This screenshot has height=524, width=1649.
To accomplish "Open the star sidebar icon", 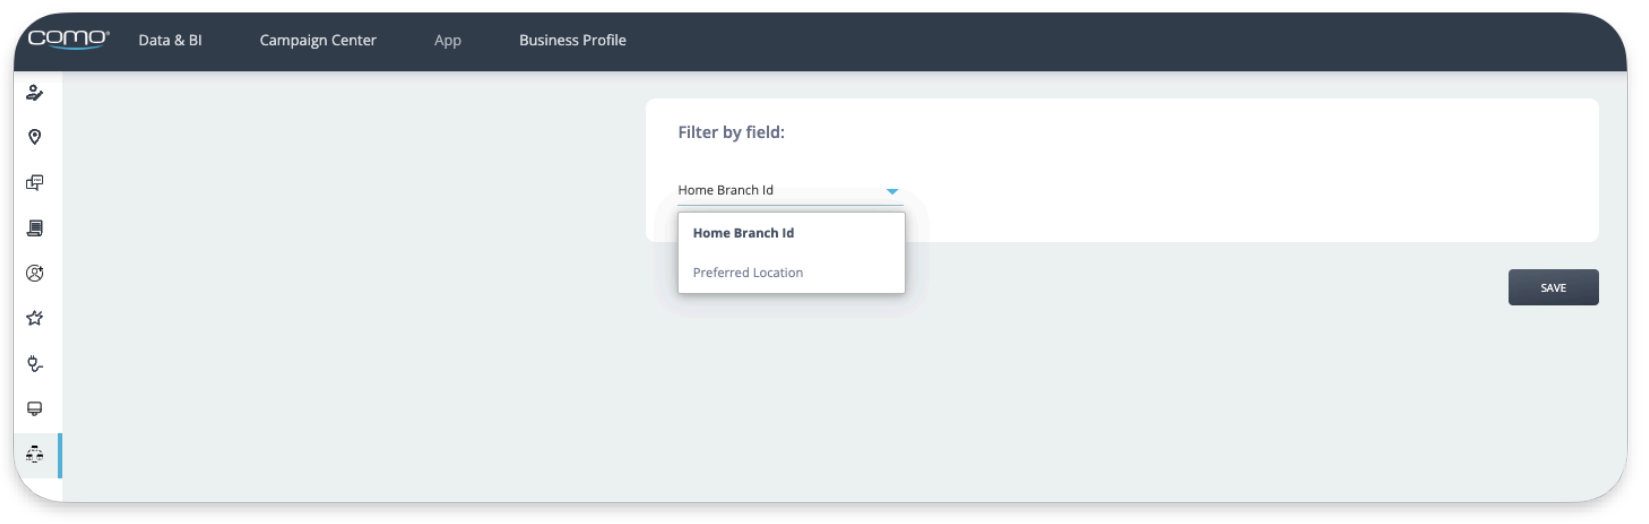I will (x=35, y=318).
